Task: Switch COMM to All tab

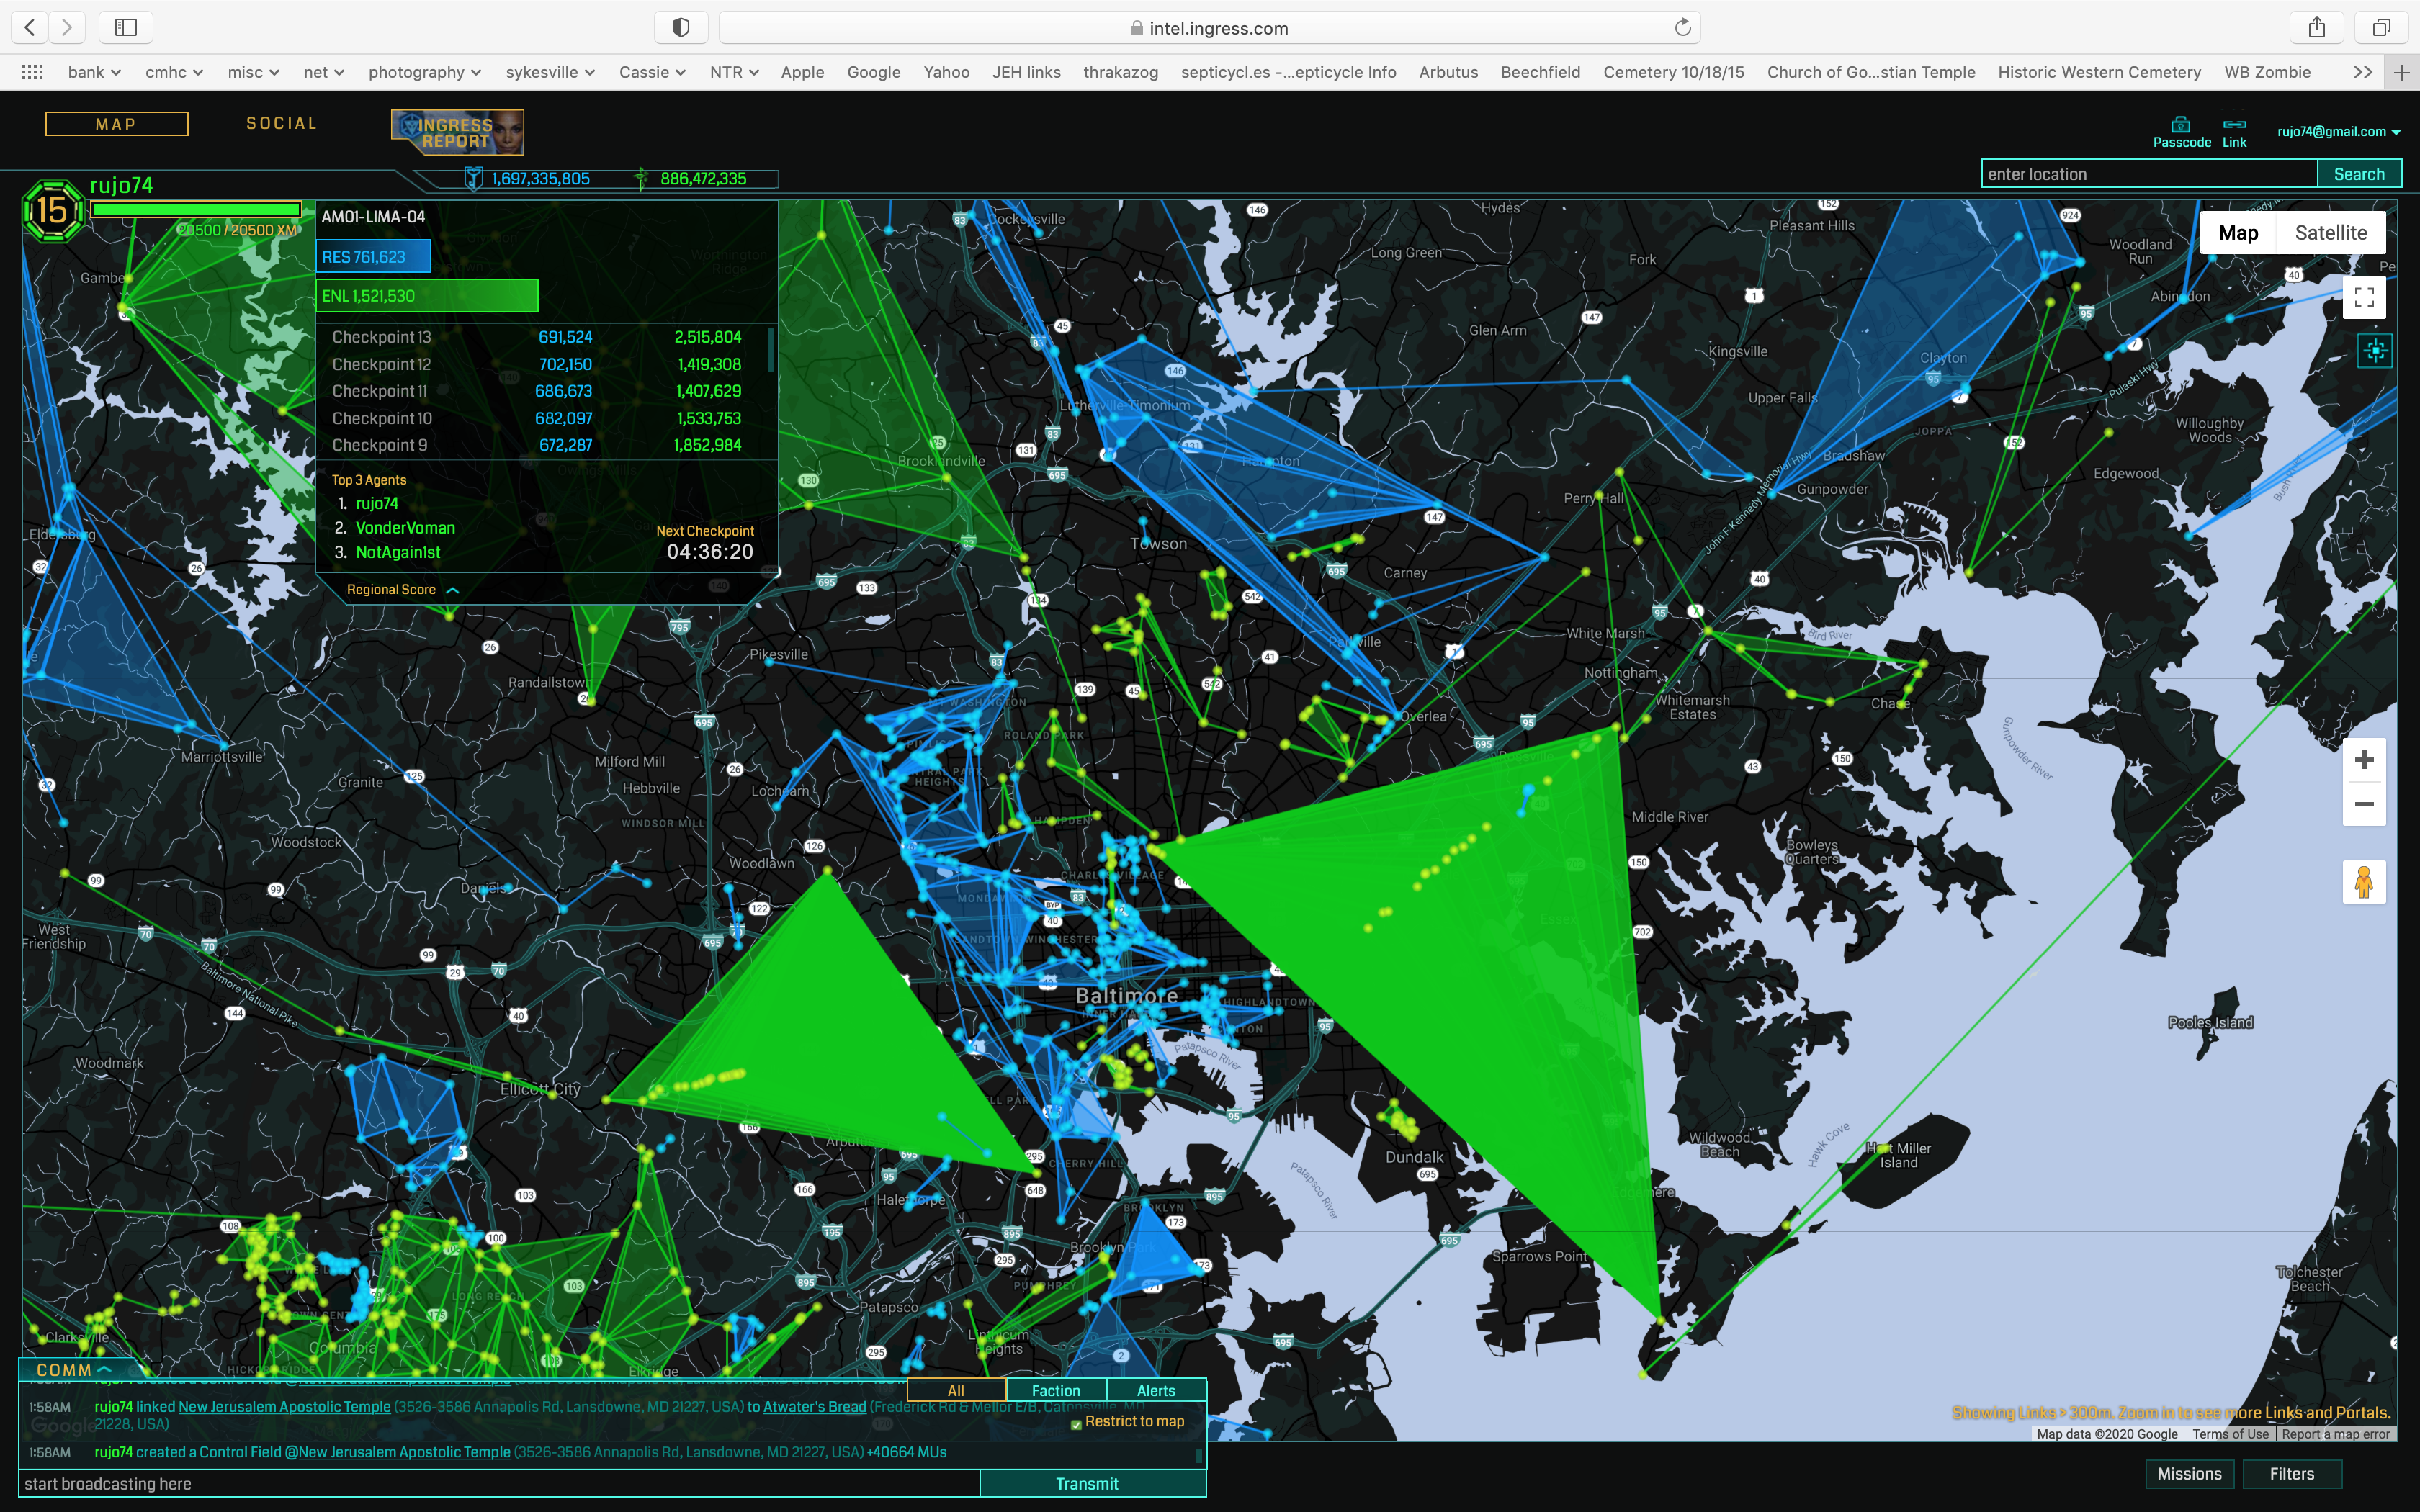Action: pos(956,1390)
